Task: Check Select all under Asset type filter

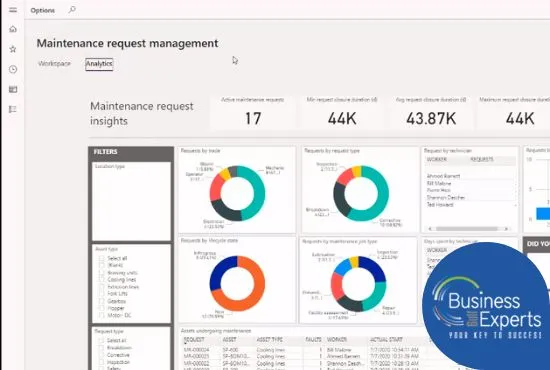Action: pos(102,258)
